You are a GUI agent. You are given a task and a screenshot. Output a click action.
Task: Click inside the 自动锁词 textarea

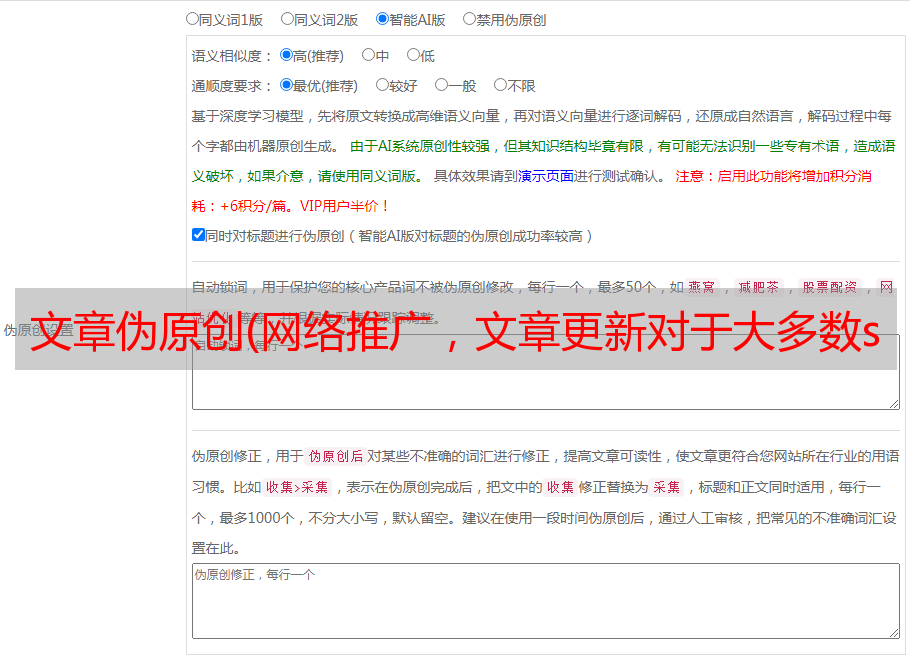pos(546,372)
